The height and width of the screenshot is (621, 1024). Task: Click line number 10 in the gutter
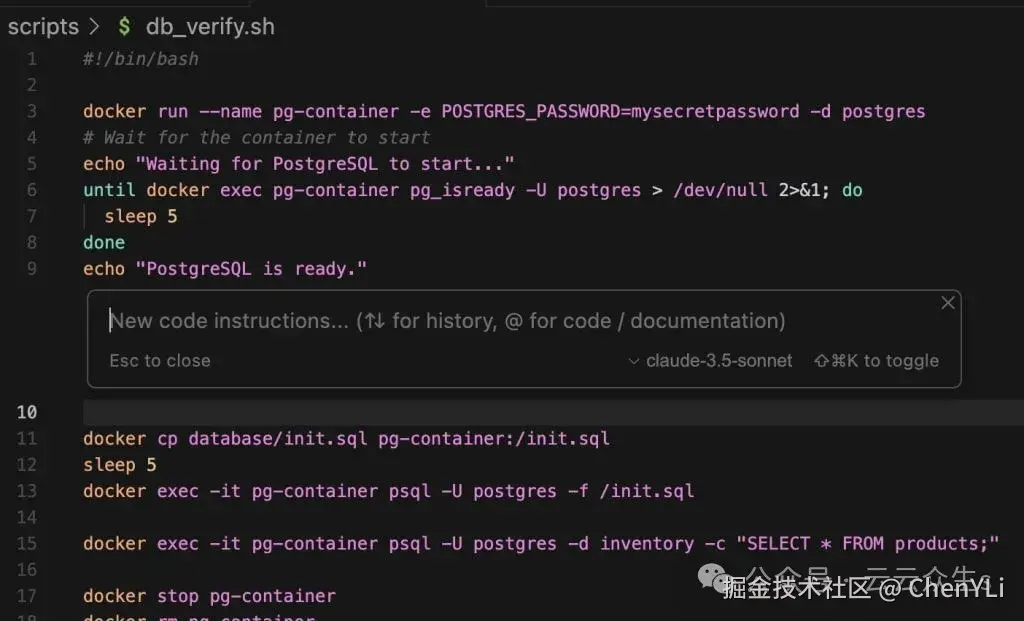point(27,412)
